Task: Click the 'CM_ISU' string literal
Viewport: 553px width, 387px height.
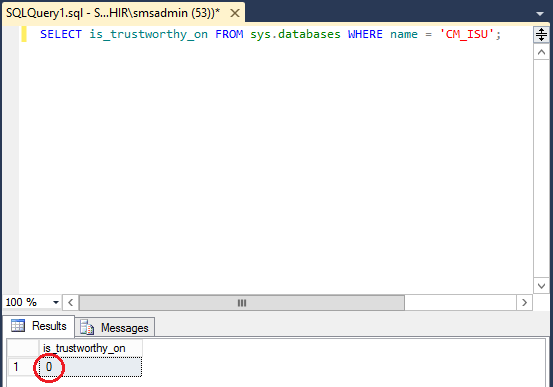Action: (466, 35)
